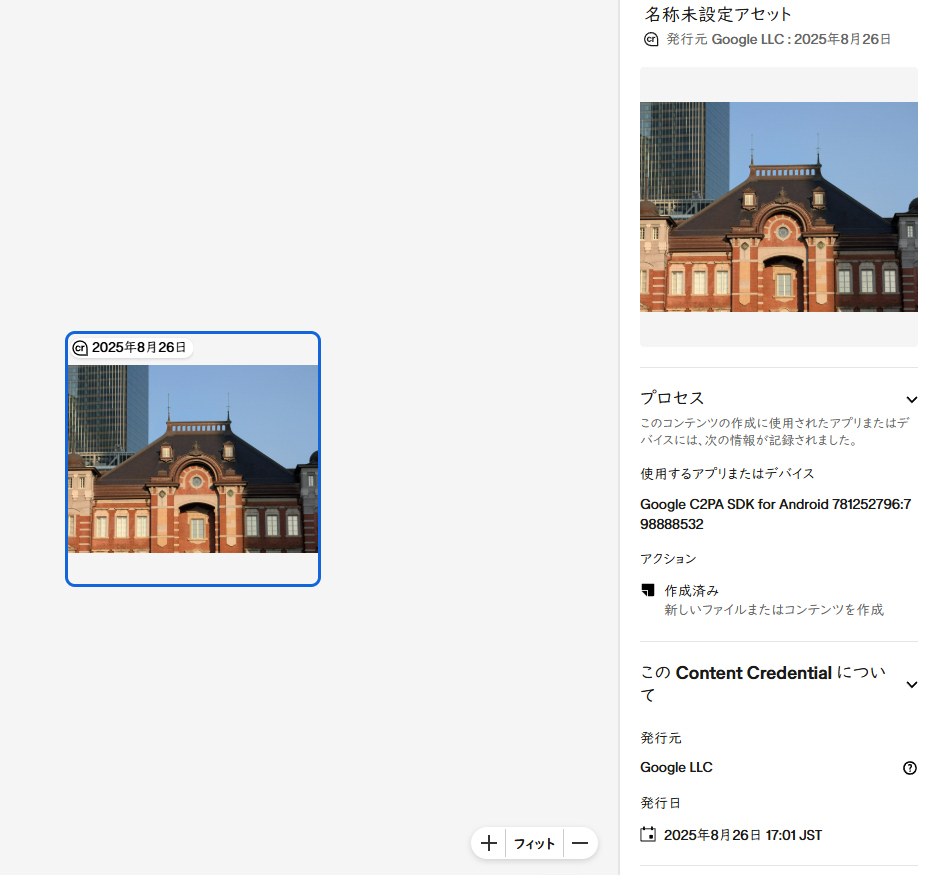
Task: Click the フィット zoom fit button
Action: [534, 843]
